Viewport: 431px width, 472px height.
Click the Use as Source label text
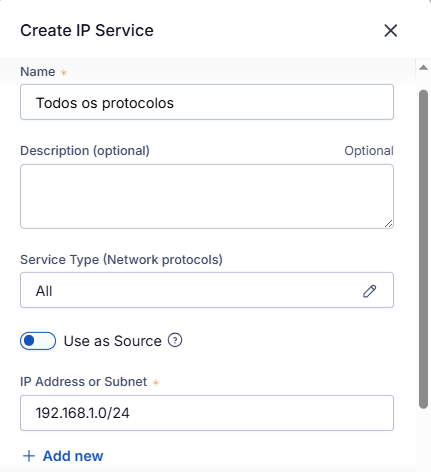pyautogui.click(x=113, y=341)
